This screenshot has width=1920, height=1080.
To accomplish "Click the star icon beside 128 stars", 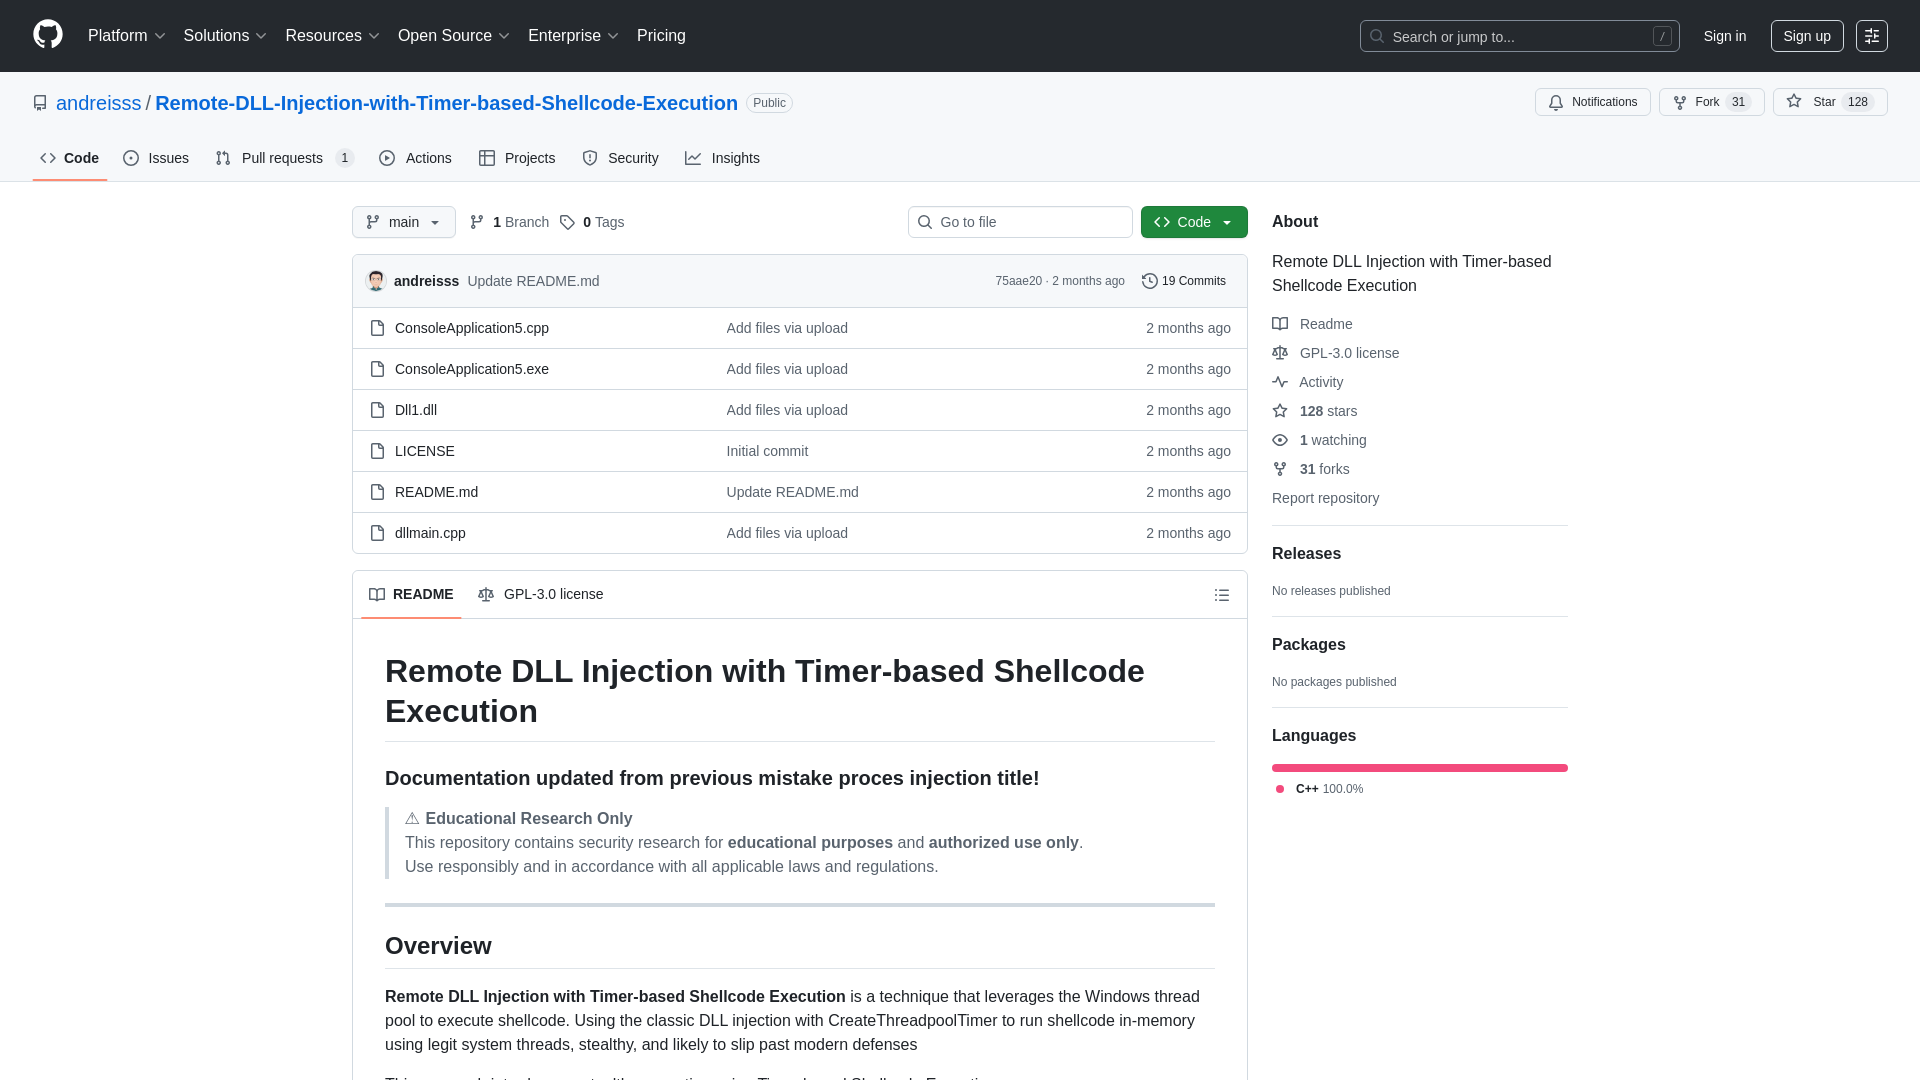I will 1280,411.
